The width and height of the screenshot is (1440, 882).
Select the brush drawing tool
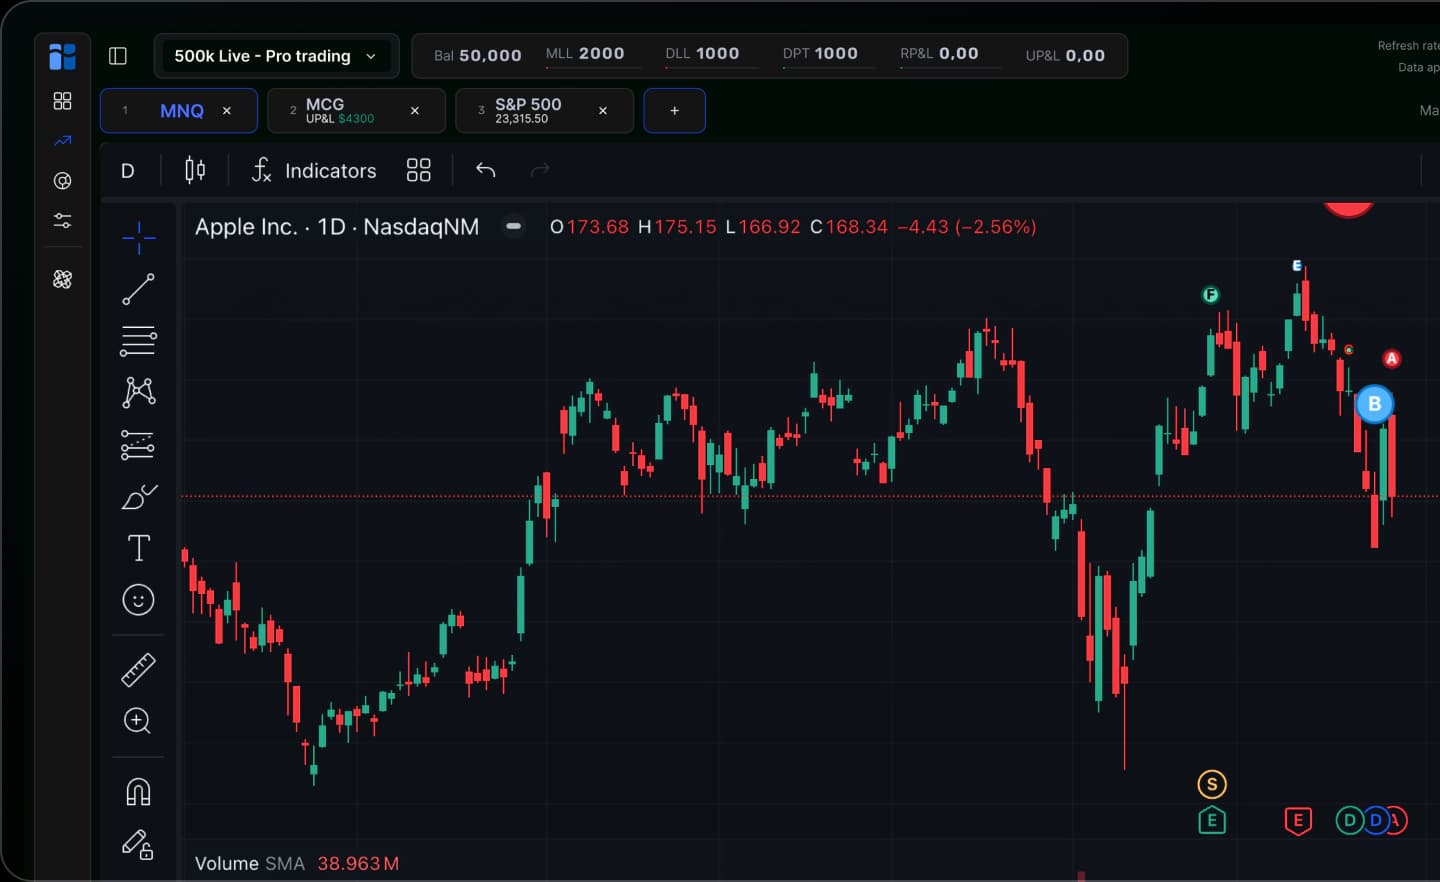138,496
